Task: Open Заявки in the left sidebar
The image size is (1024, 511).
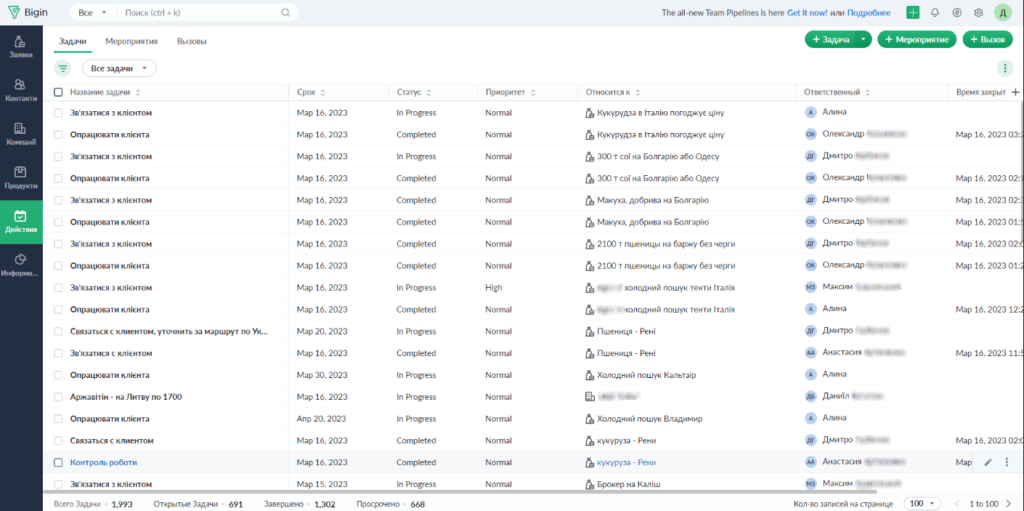Action: pyautogui.click(x=21, y=46)
